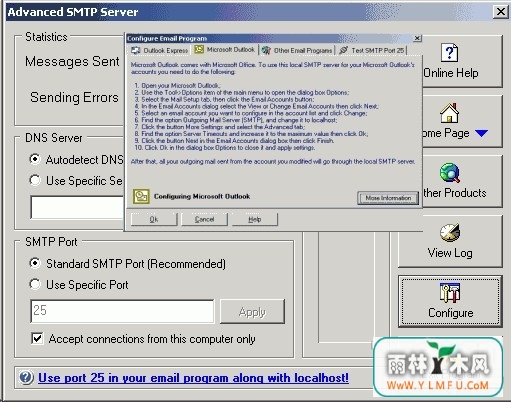Image resolution: width=511 pixels, height=402 pixels.
Task: Choose the Use Specific Port option
Action: click(35, 284)
